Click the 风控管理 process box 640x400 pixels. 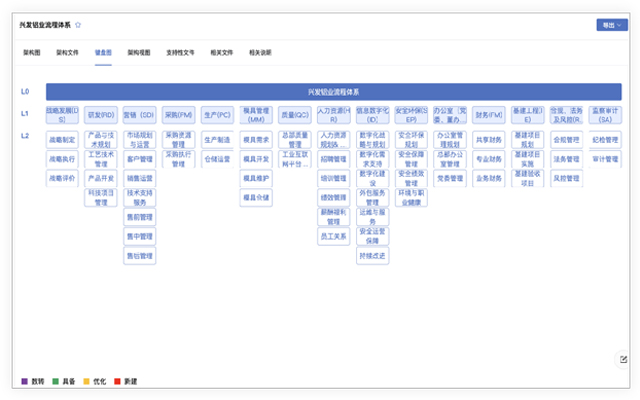click(x=567, y=178)
